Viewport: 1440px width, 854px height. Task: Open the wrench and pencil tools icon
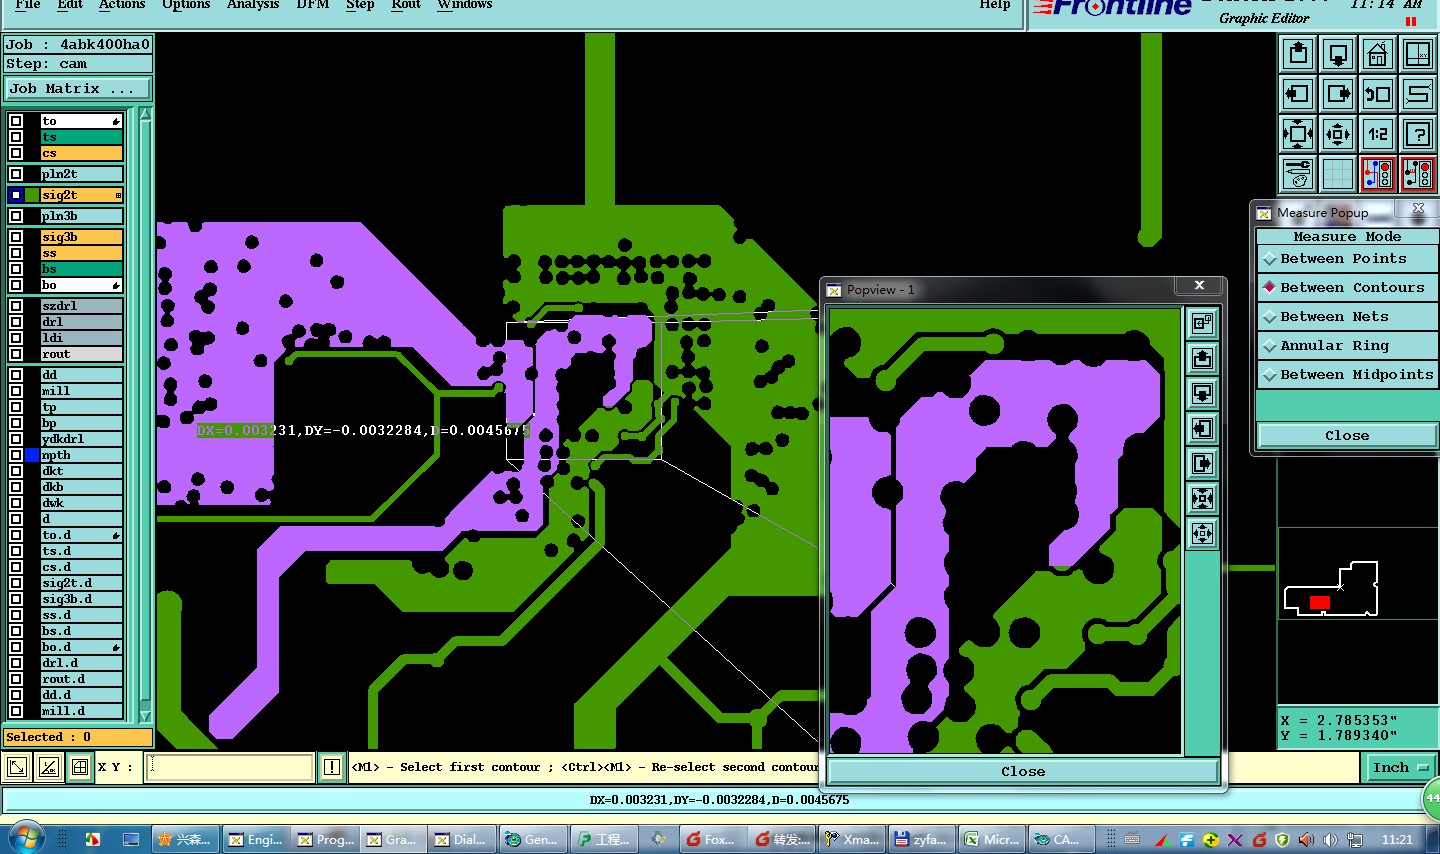[x=1298, y=174]
